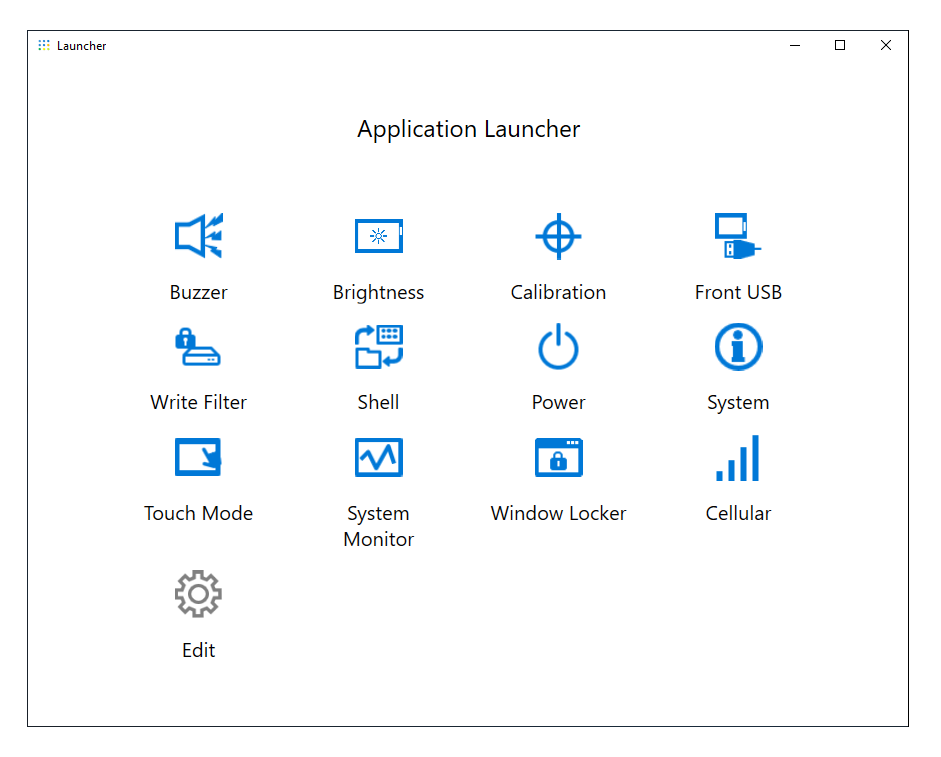Image resolution: width=941 pixels, height=757 pixels.
Task: Click the Launcher title bar app icon
Action: (x=44, y=45)
